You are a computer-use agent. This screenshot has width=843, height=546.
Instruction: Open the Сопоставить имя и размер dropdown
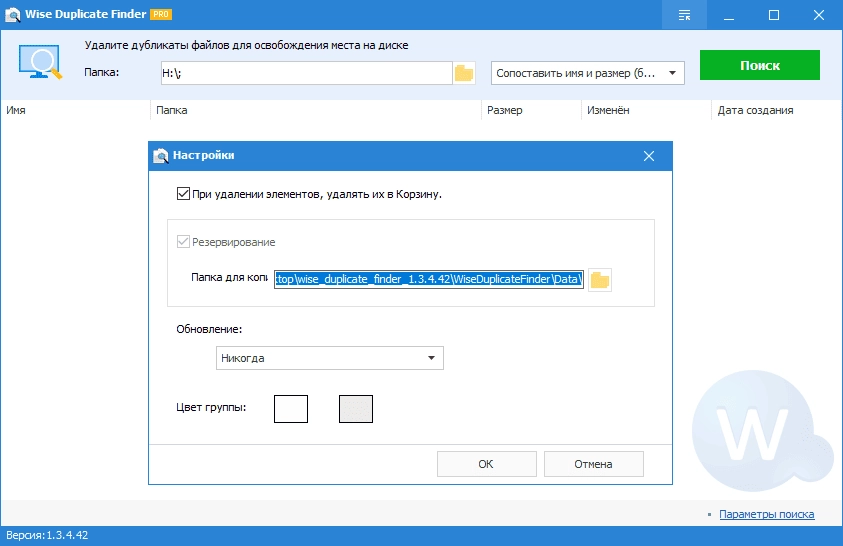(588, 73)
